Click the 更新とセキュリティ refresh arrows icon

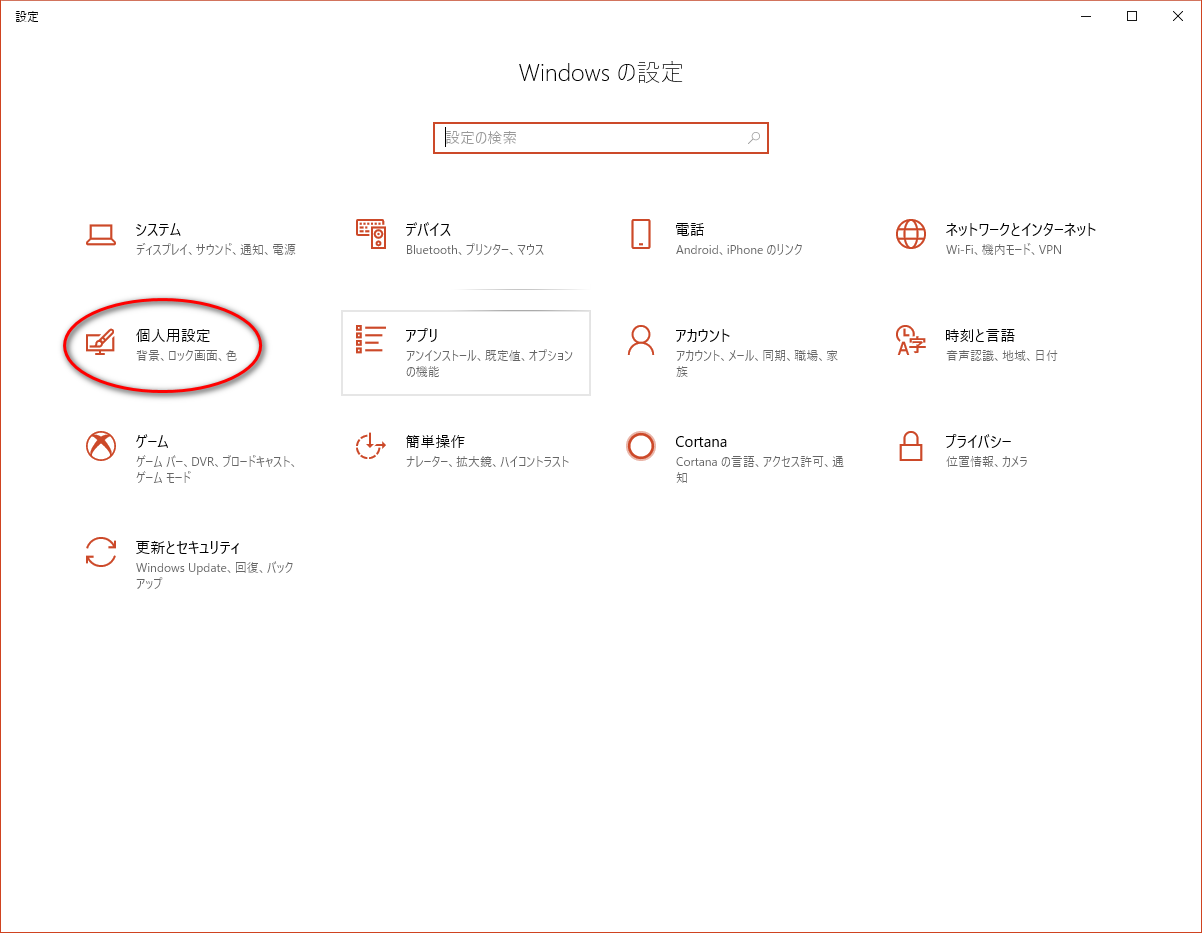101,552
